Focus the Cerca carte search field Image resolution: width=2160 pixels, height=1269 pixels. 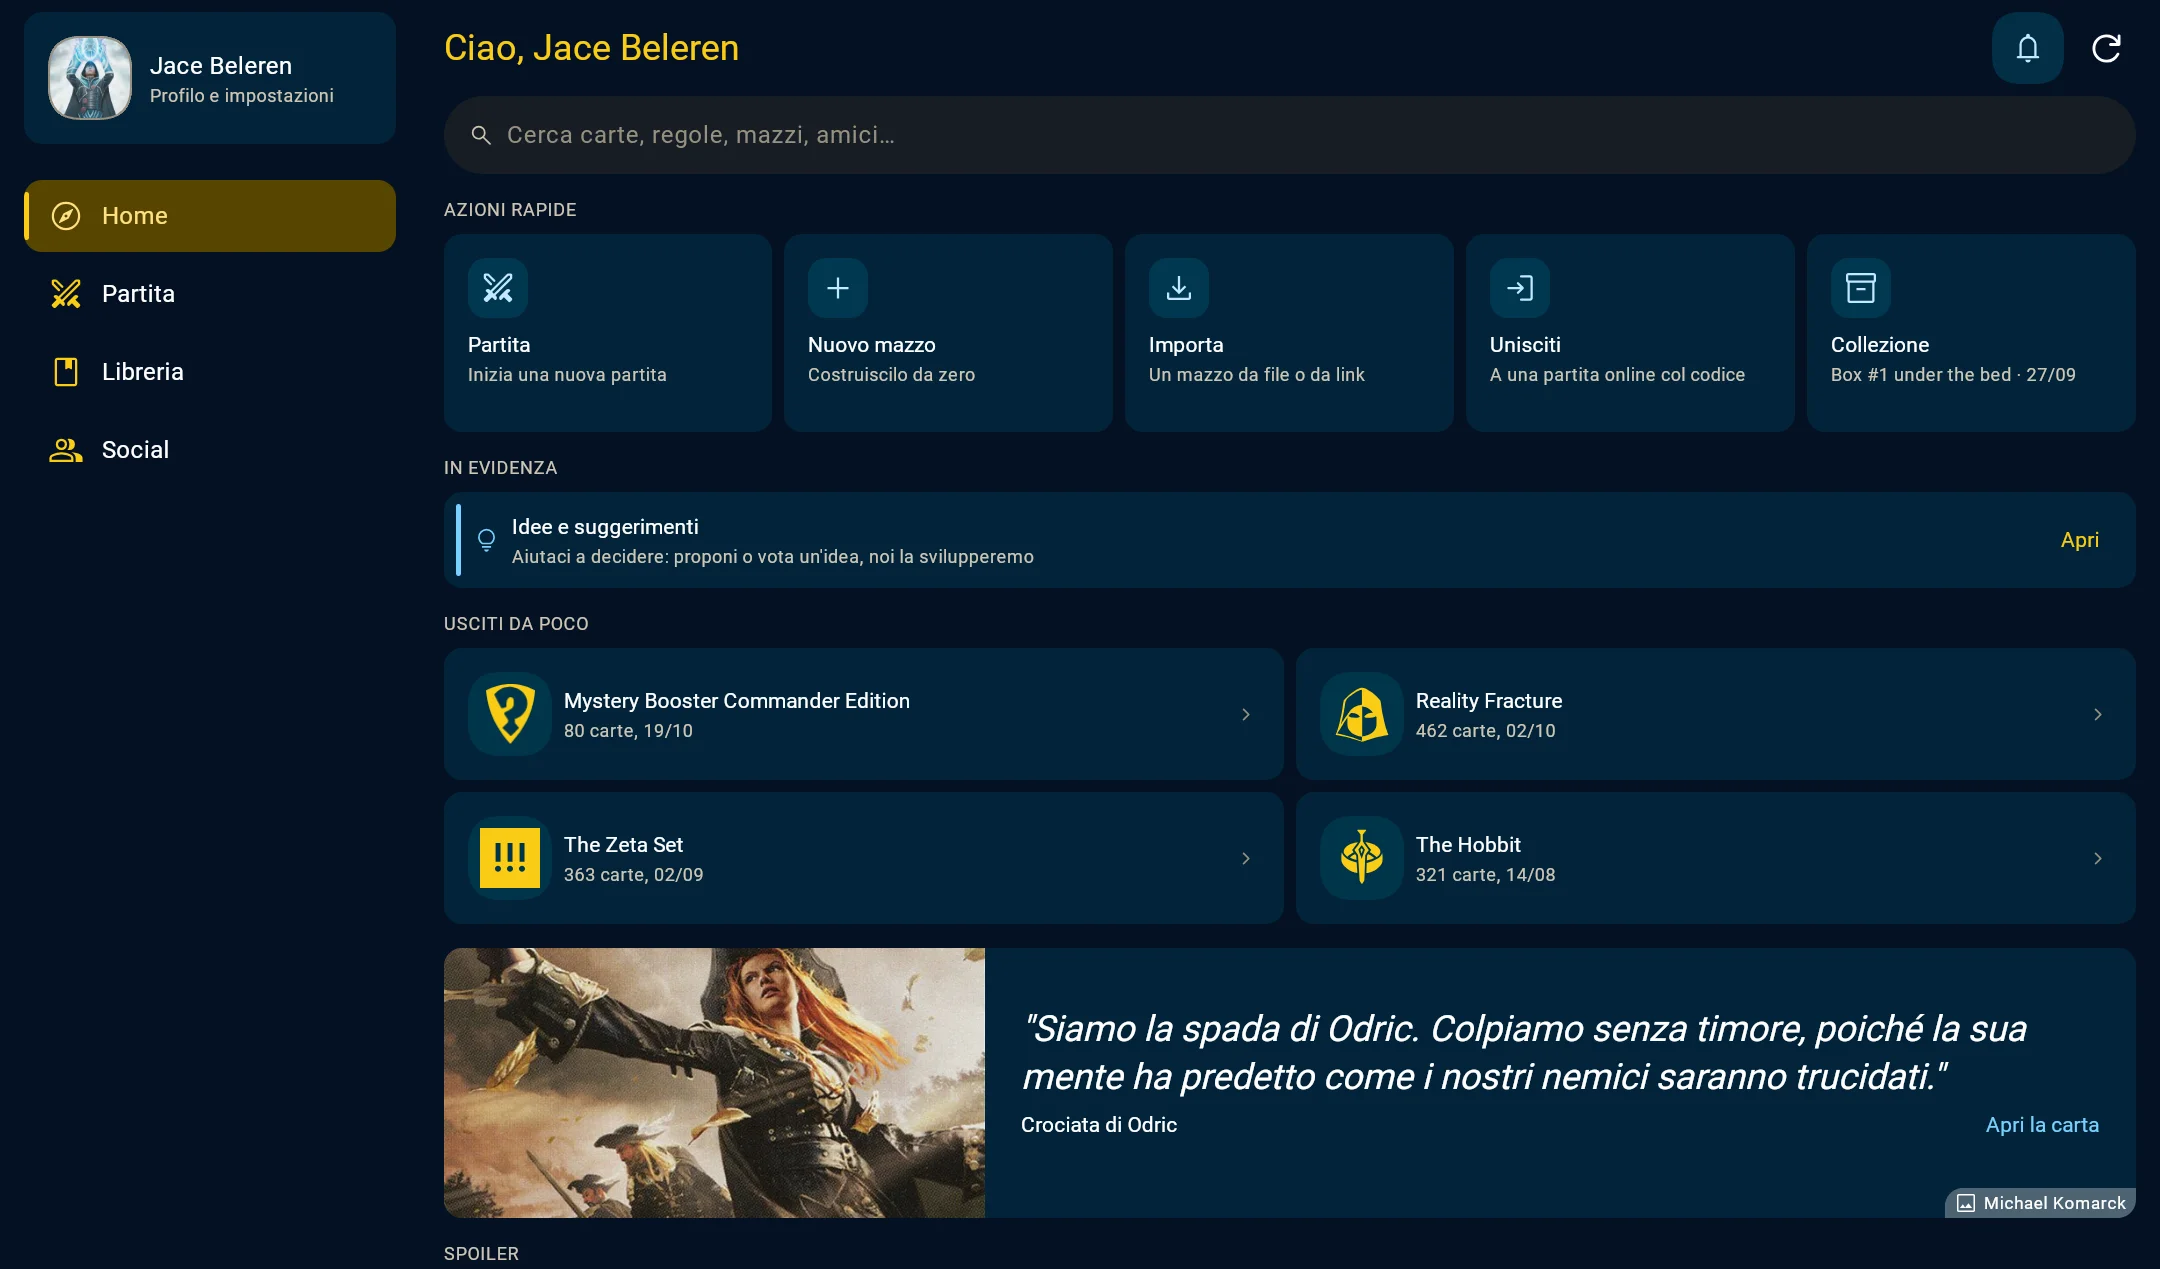(x=1290, y=135)
